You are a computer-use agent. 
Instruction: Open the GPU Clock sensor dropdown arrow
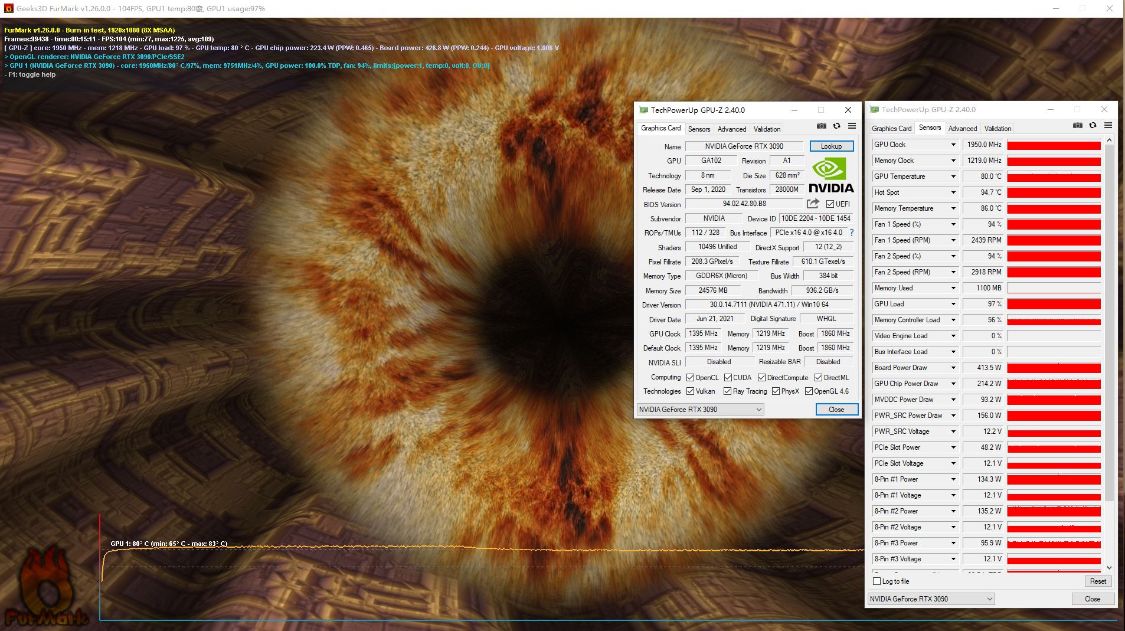(954, 145)
